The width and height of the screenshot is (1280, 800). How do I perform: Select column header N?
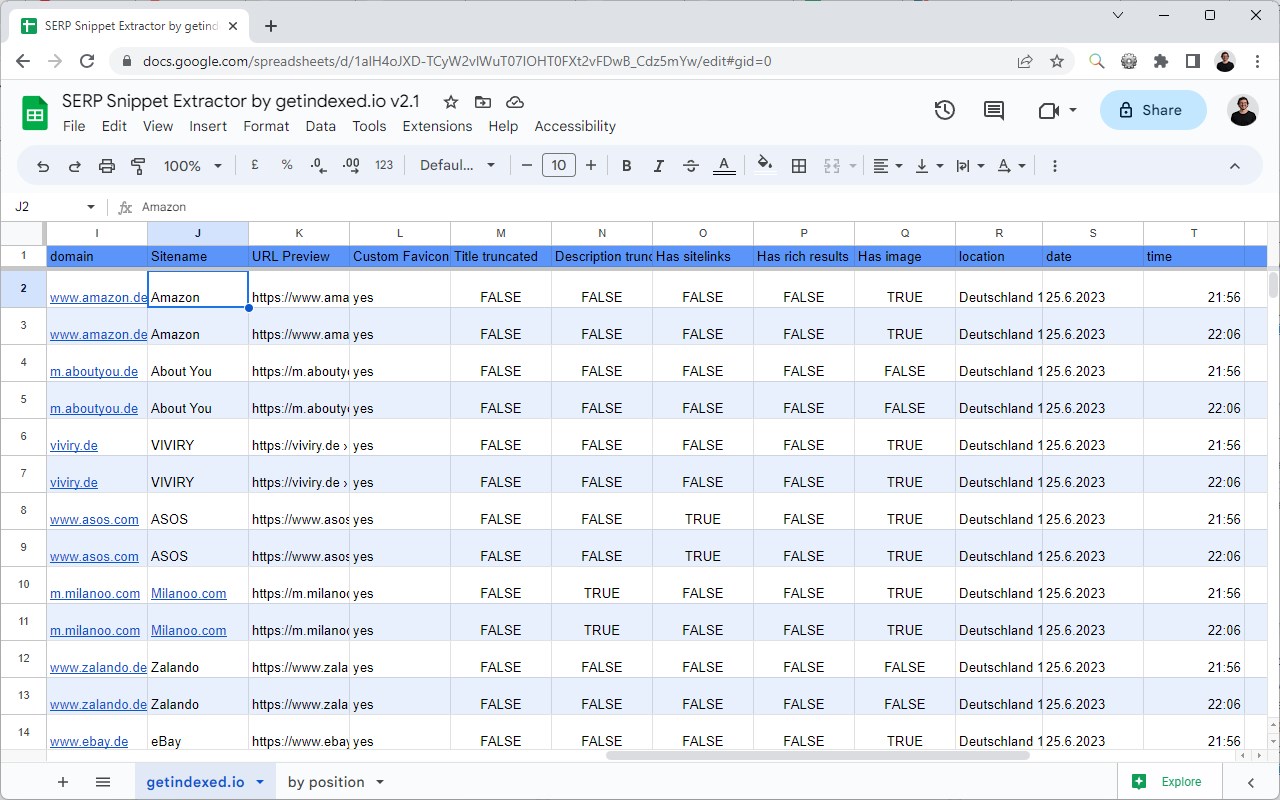602,233
